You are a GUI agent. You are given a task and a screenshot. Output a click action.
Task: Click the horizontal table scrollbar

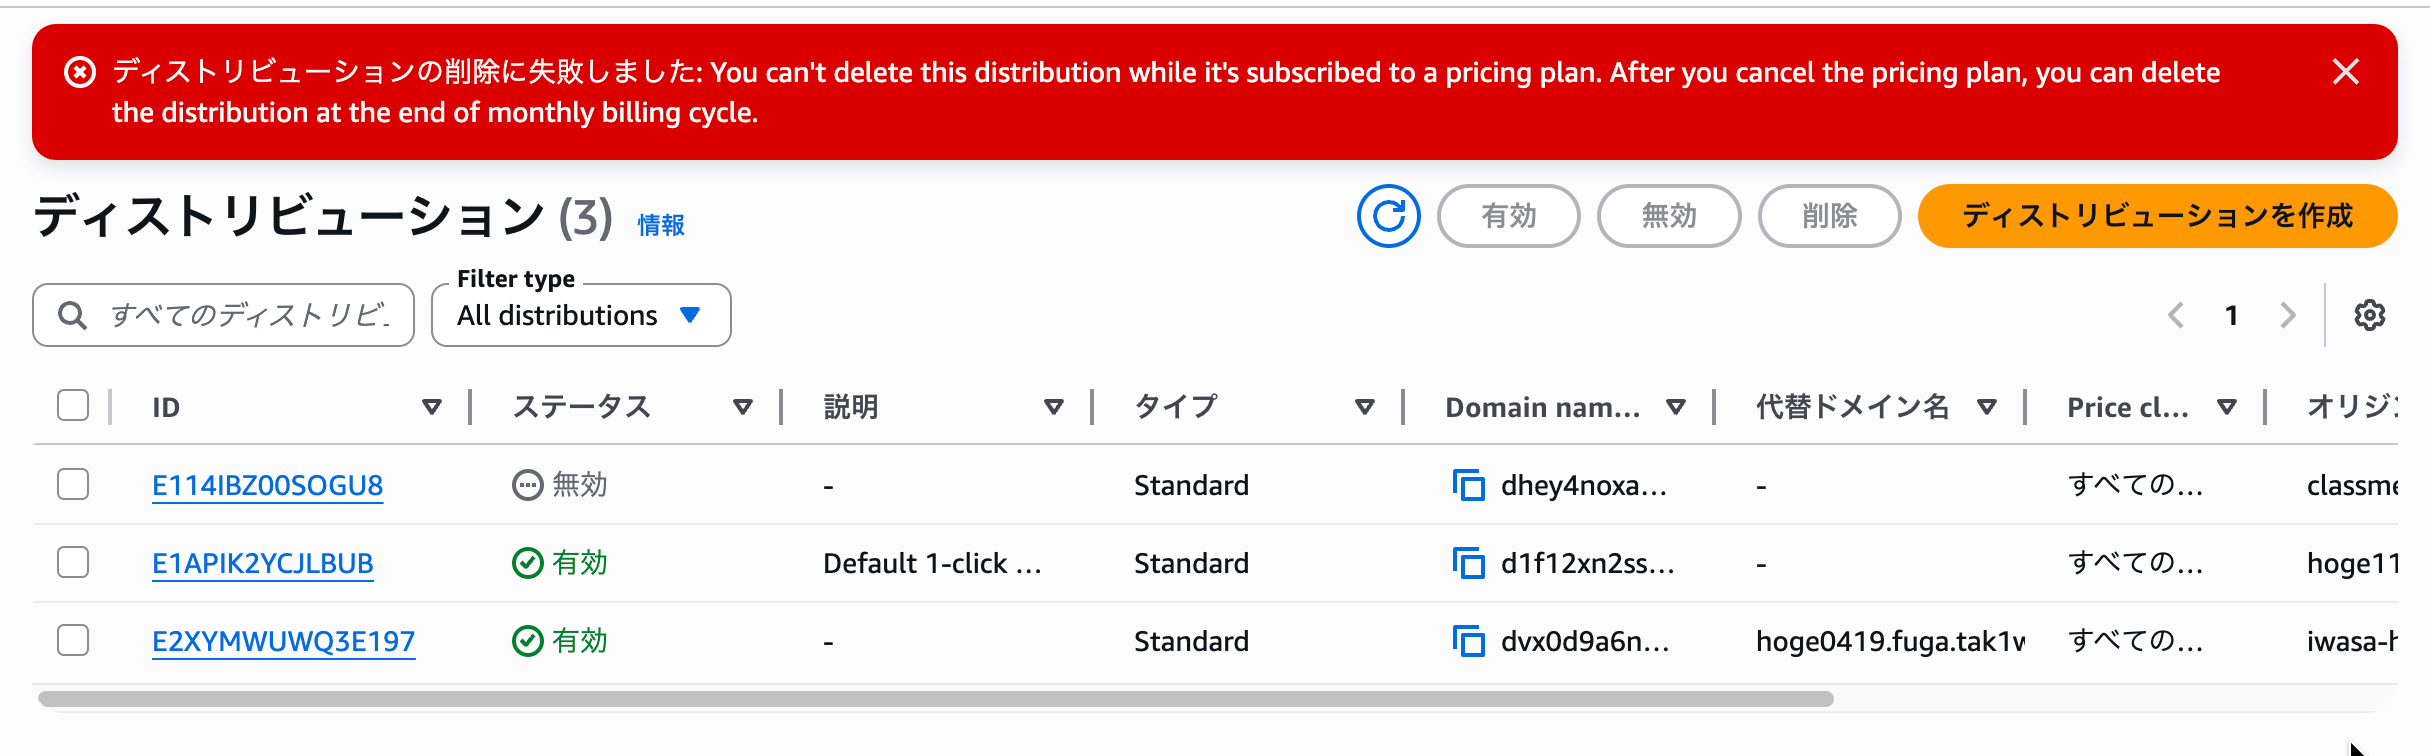(x=935, y=699)
